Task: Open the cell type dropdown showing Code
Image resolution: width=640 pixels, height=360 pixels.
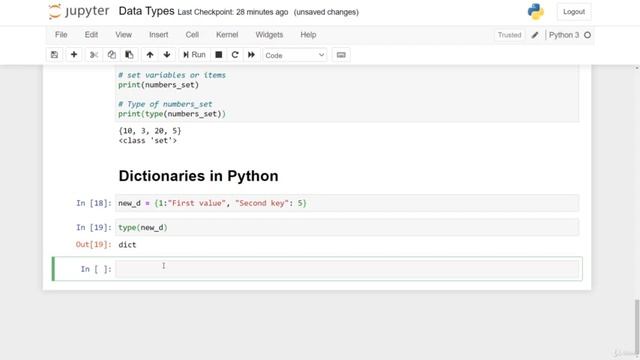Action: (x=295, y=55)
